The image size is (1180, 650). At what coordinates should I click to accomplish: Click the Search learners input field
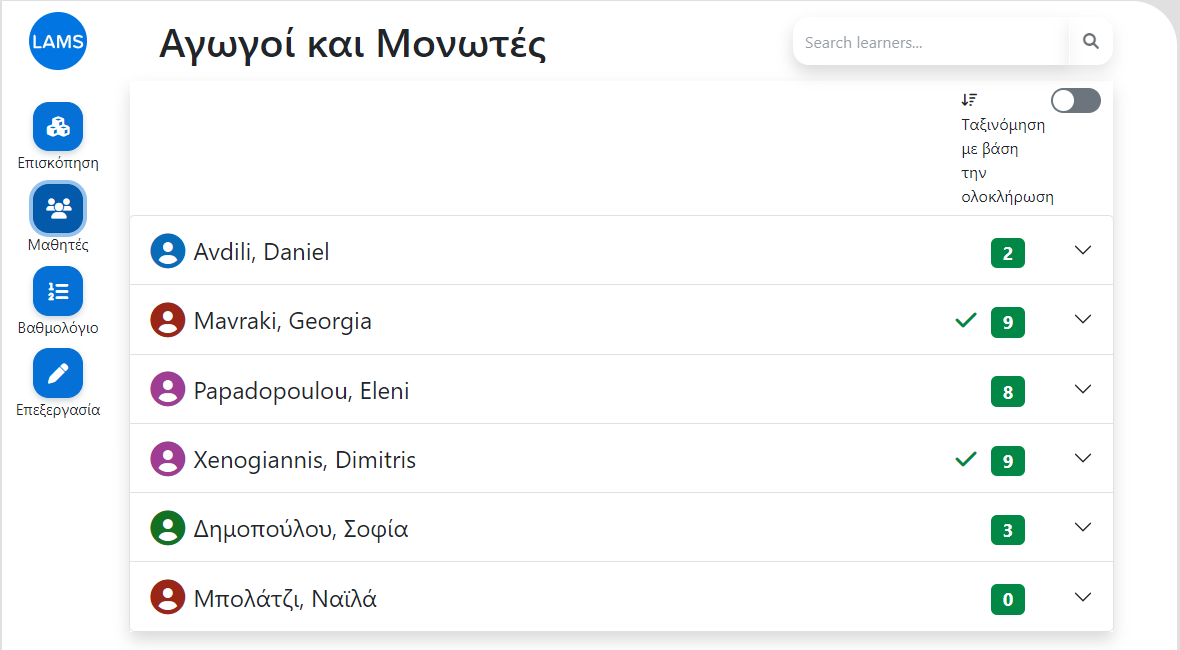931,42
